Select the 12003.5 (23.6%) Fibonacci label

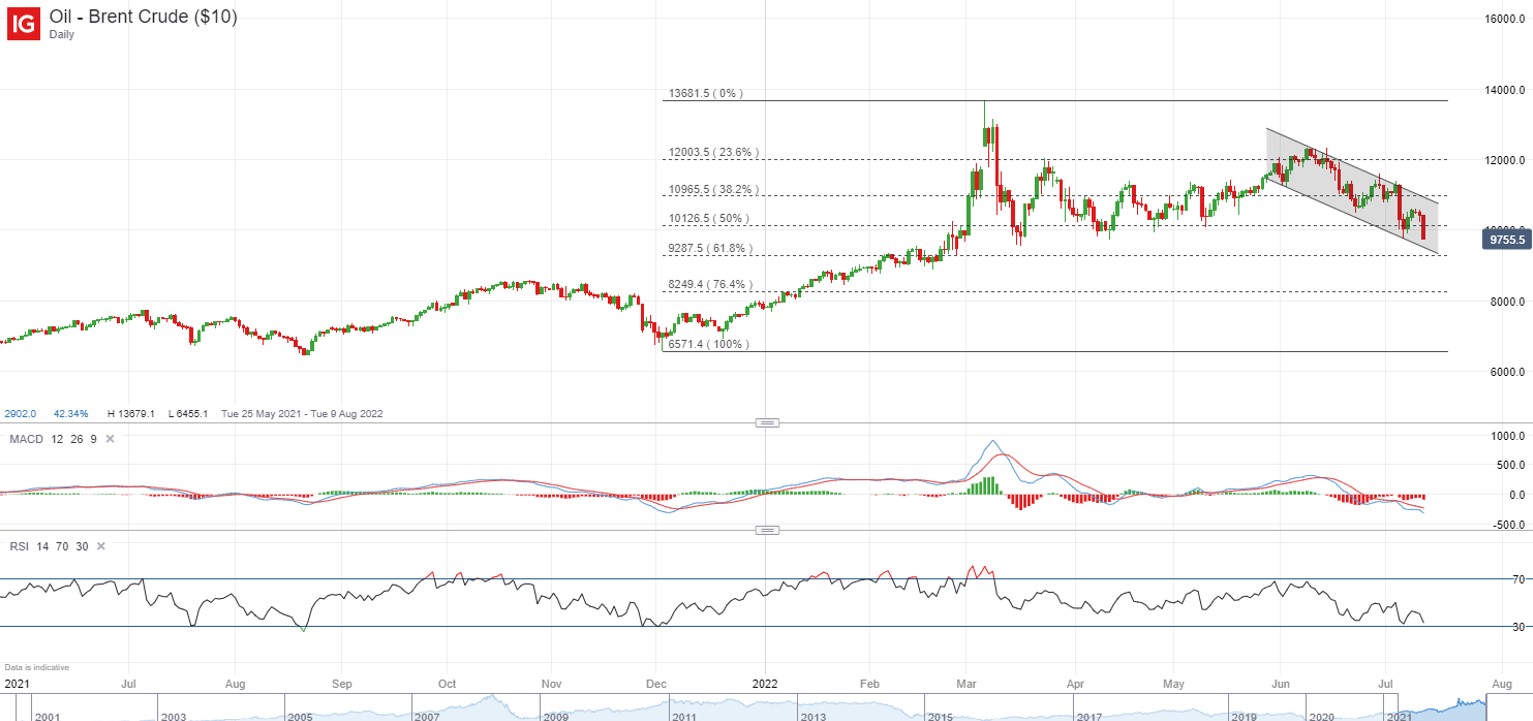click(x=714, y=153)
